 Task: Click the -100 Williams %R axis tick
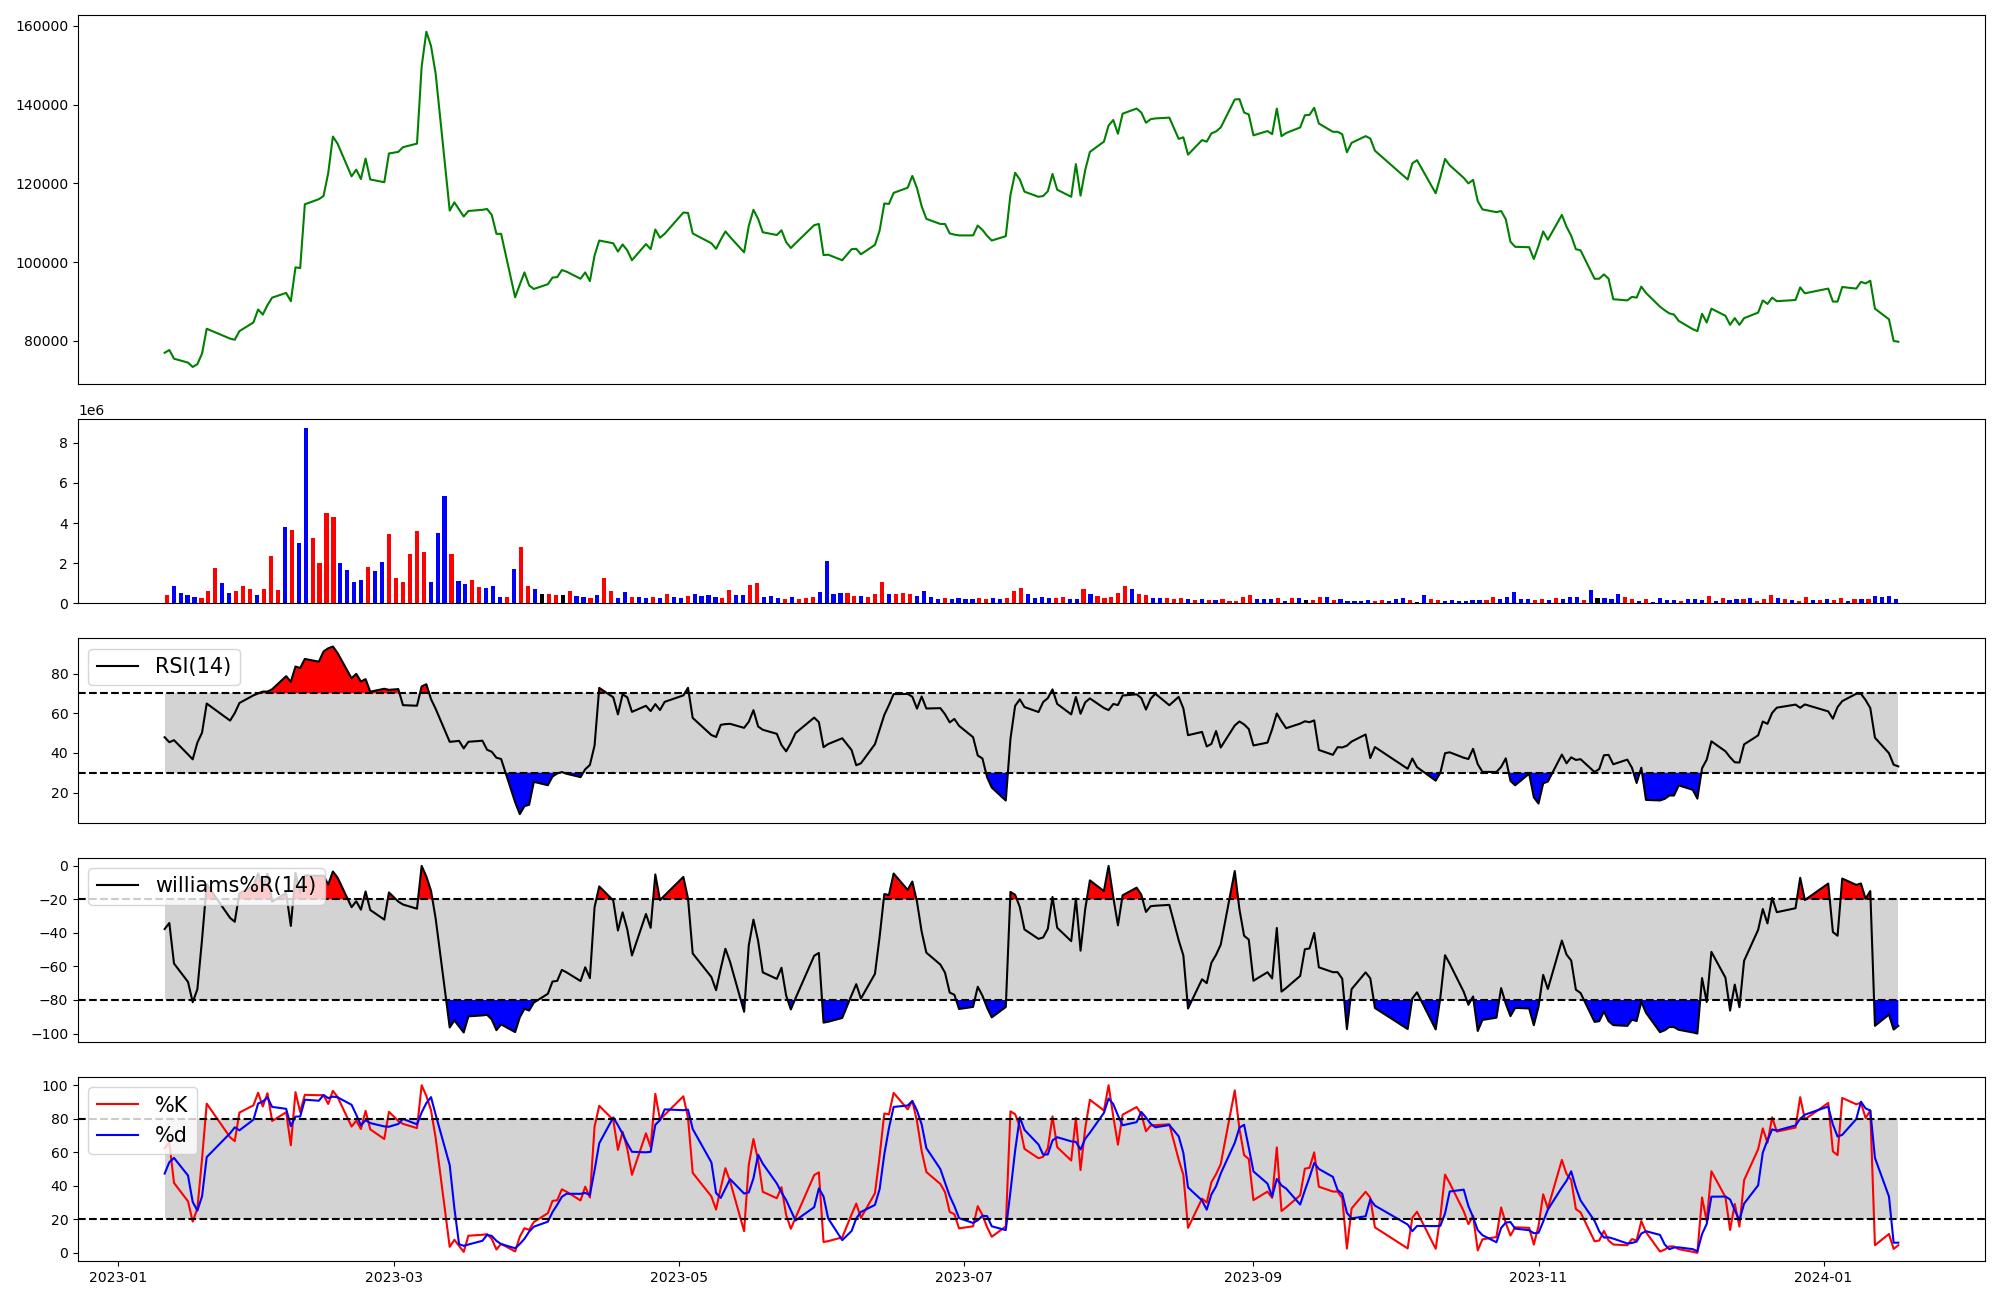pos(48,1034)
